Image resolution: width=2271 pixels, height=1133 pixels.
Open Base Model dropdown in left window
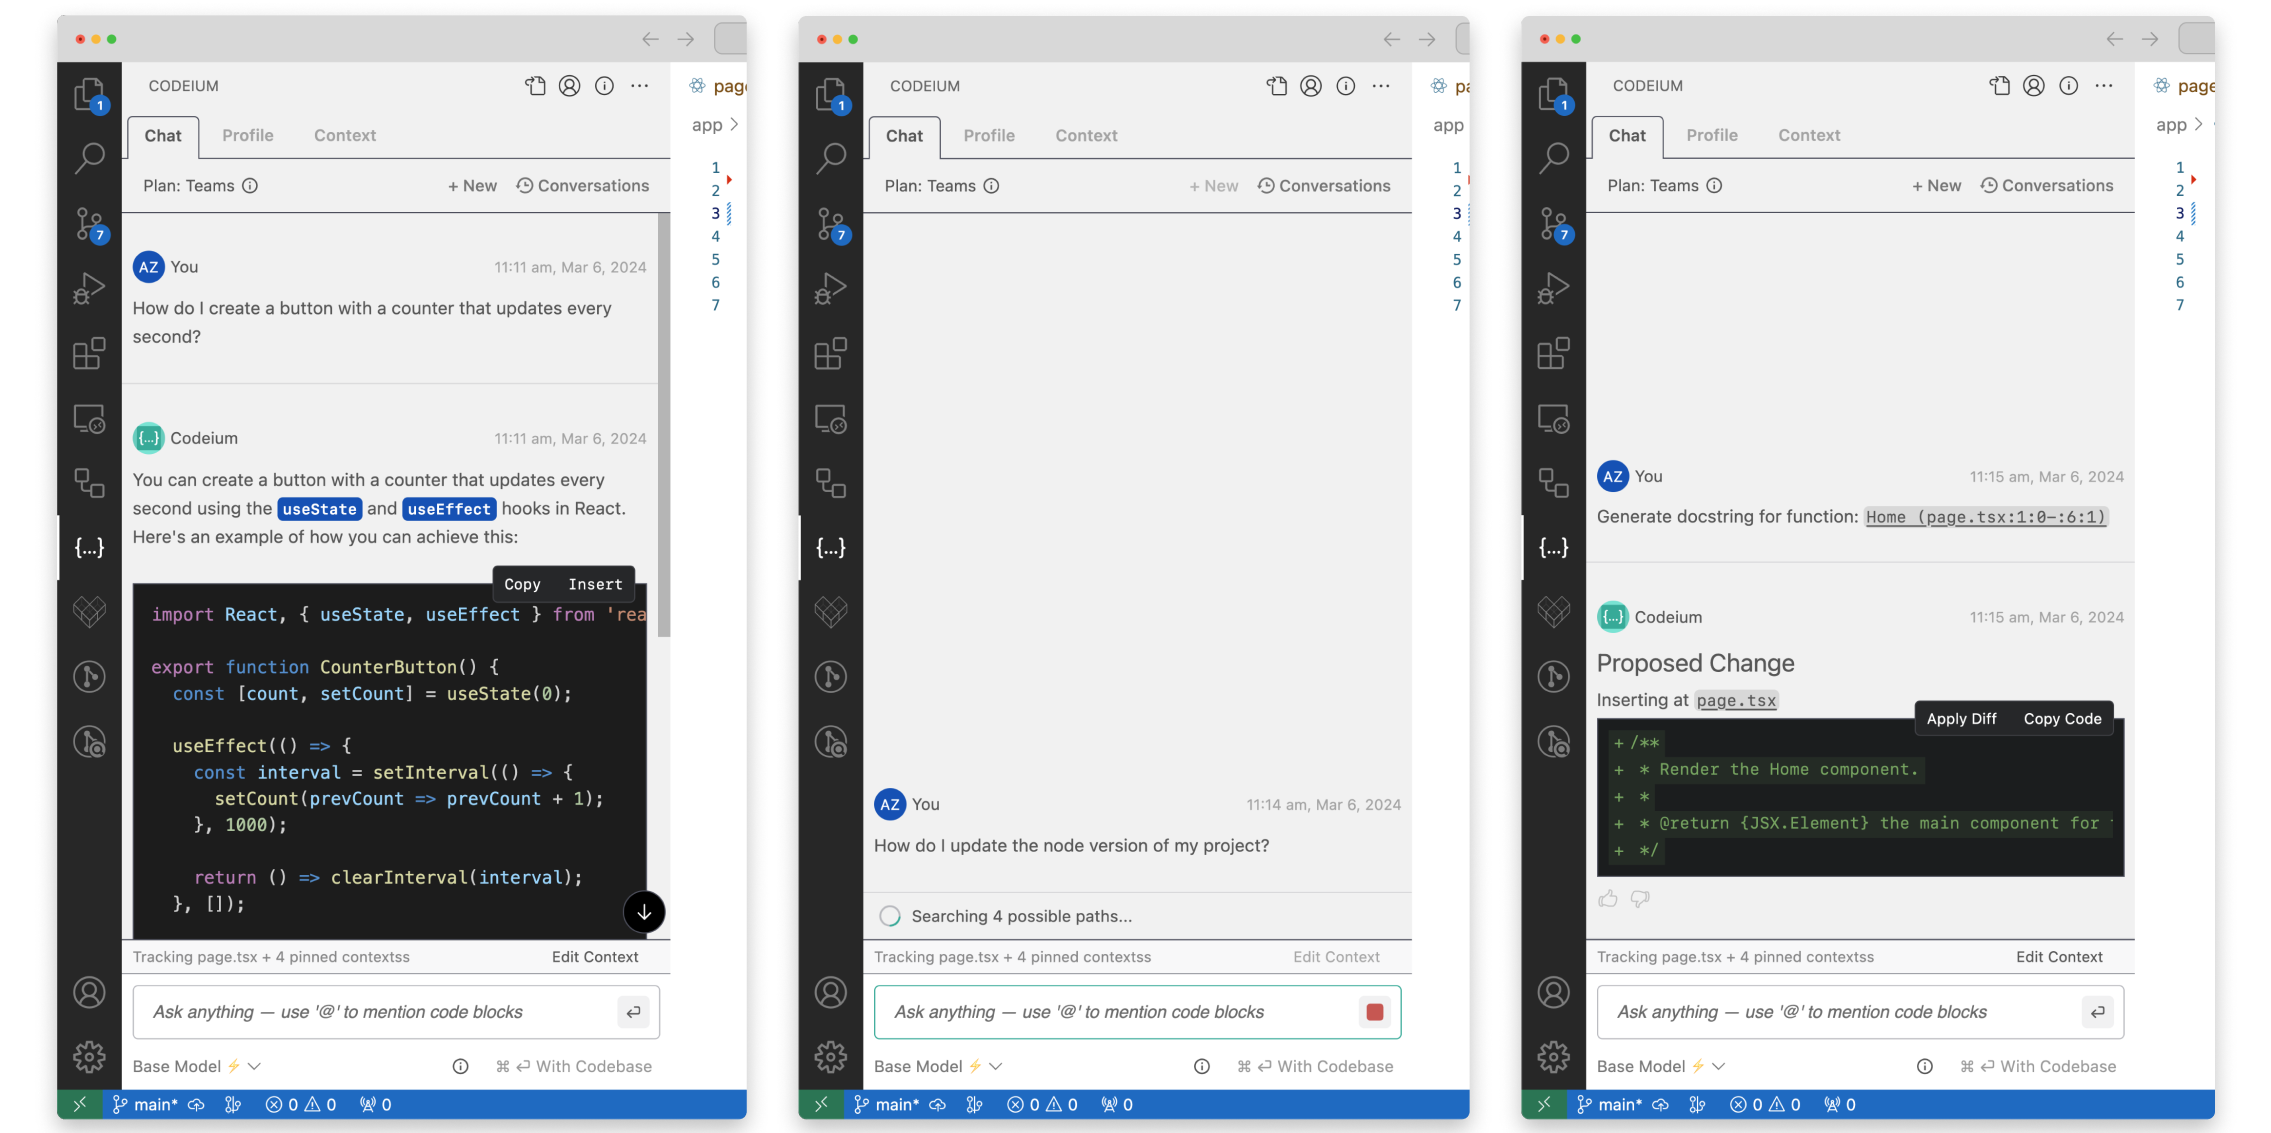coord(197,1066)
